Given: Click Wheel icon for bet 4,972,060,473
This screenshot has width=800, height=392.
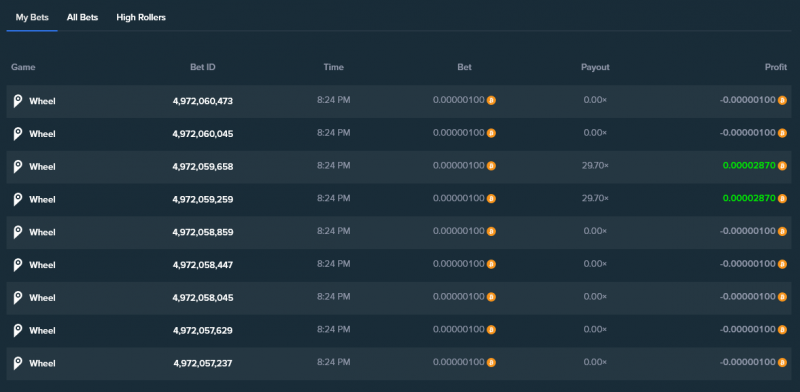Looking at the screenshot, I should point(18,101).
